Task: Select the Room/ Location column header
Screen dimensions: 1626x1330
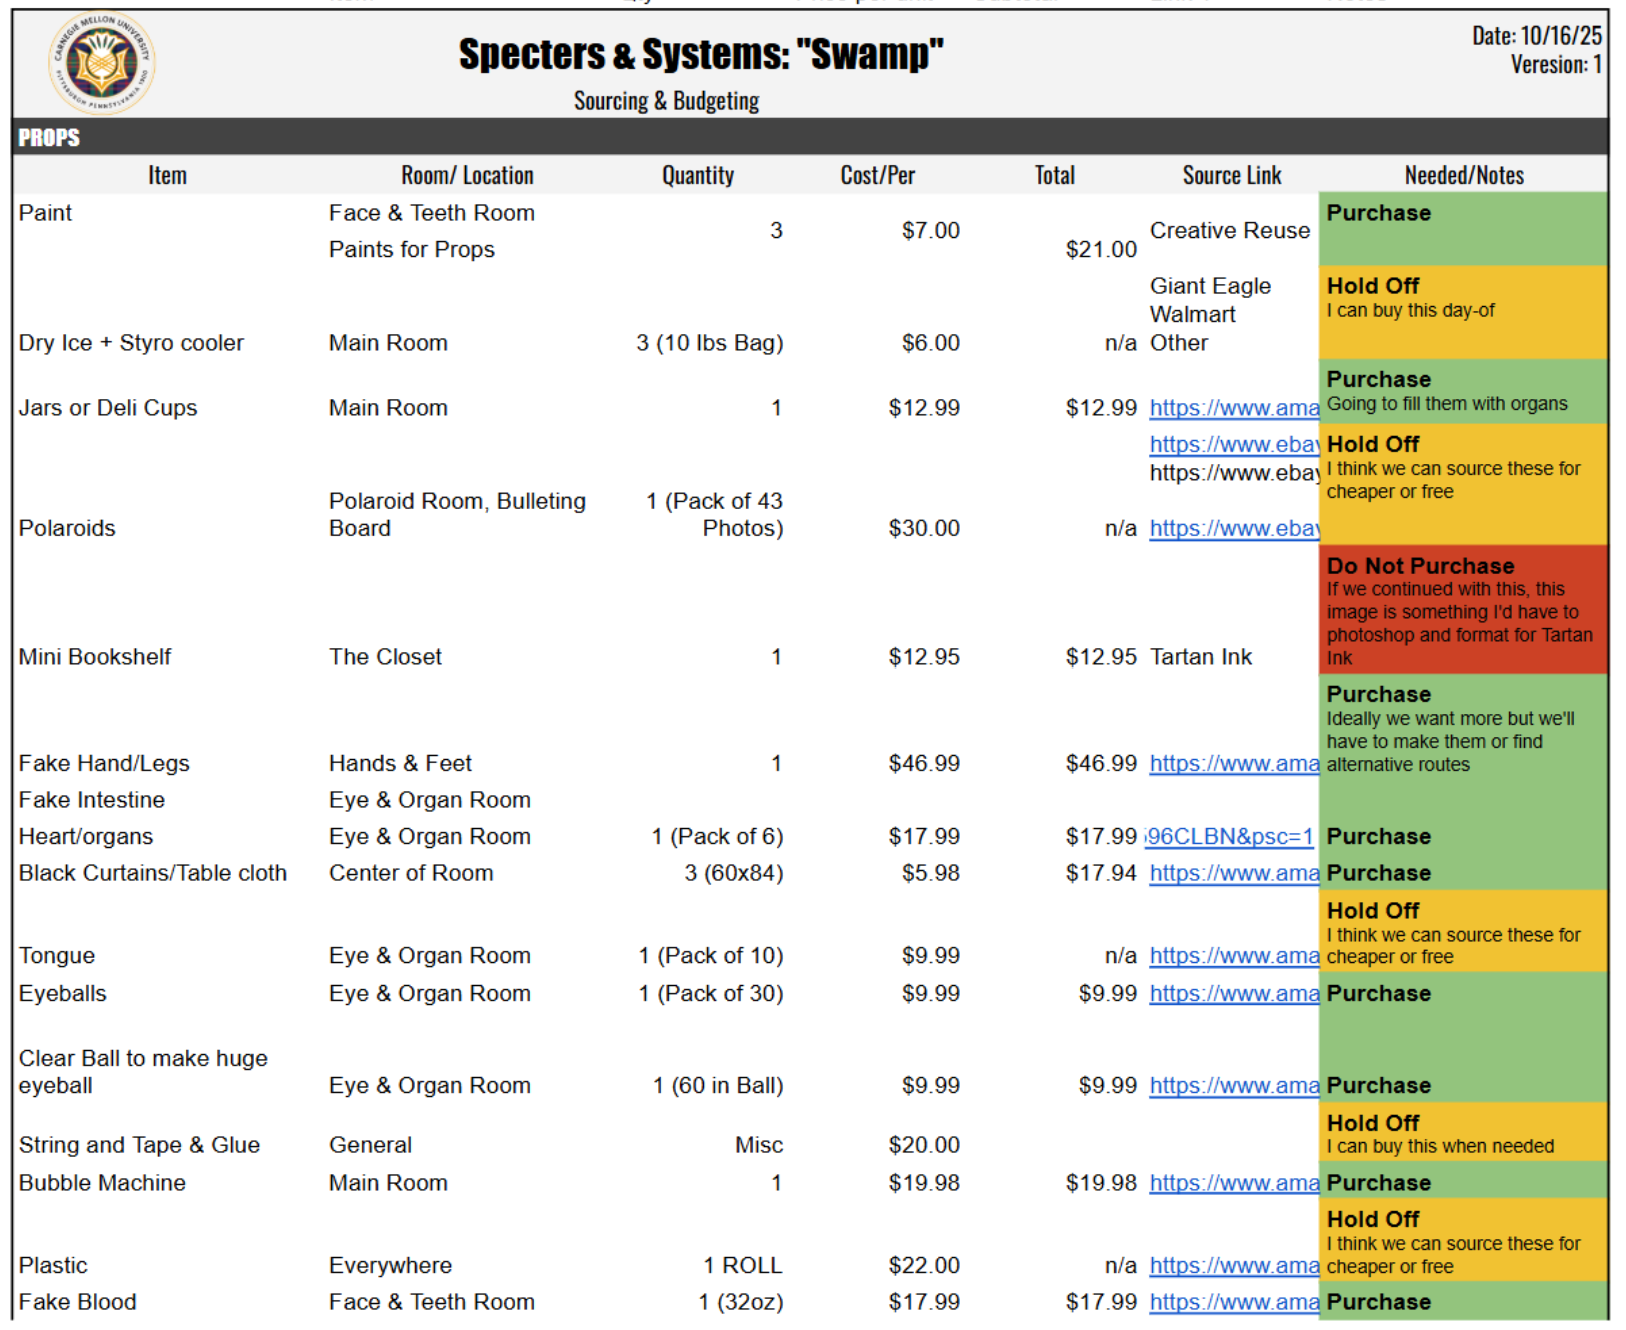Action: (x=467, y=175)
